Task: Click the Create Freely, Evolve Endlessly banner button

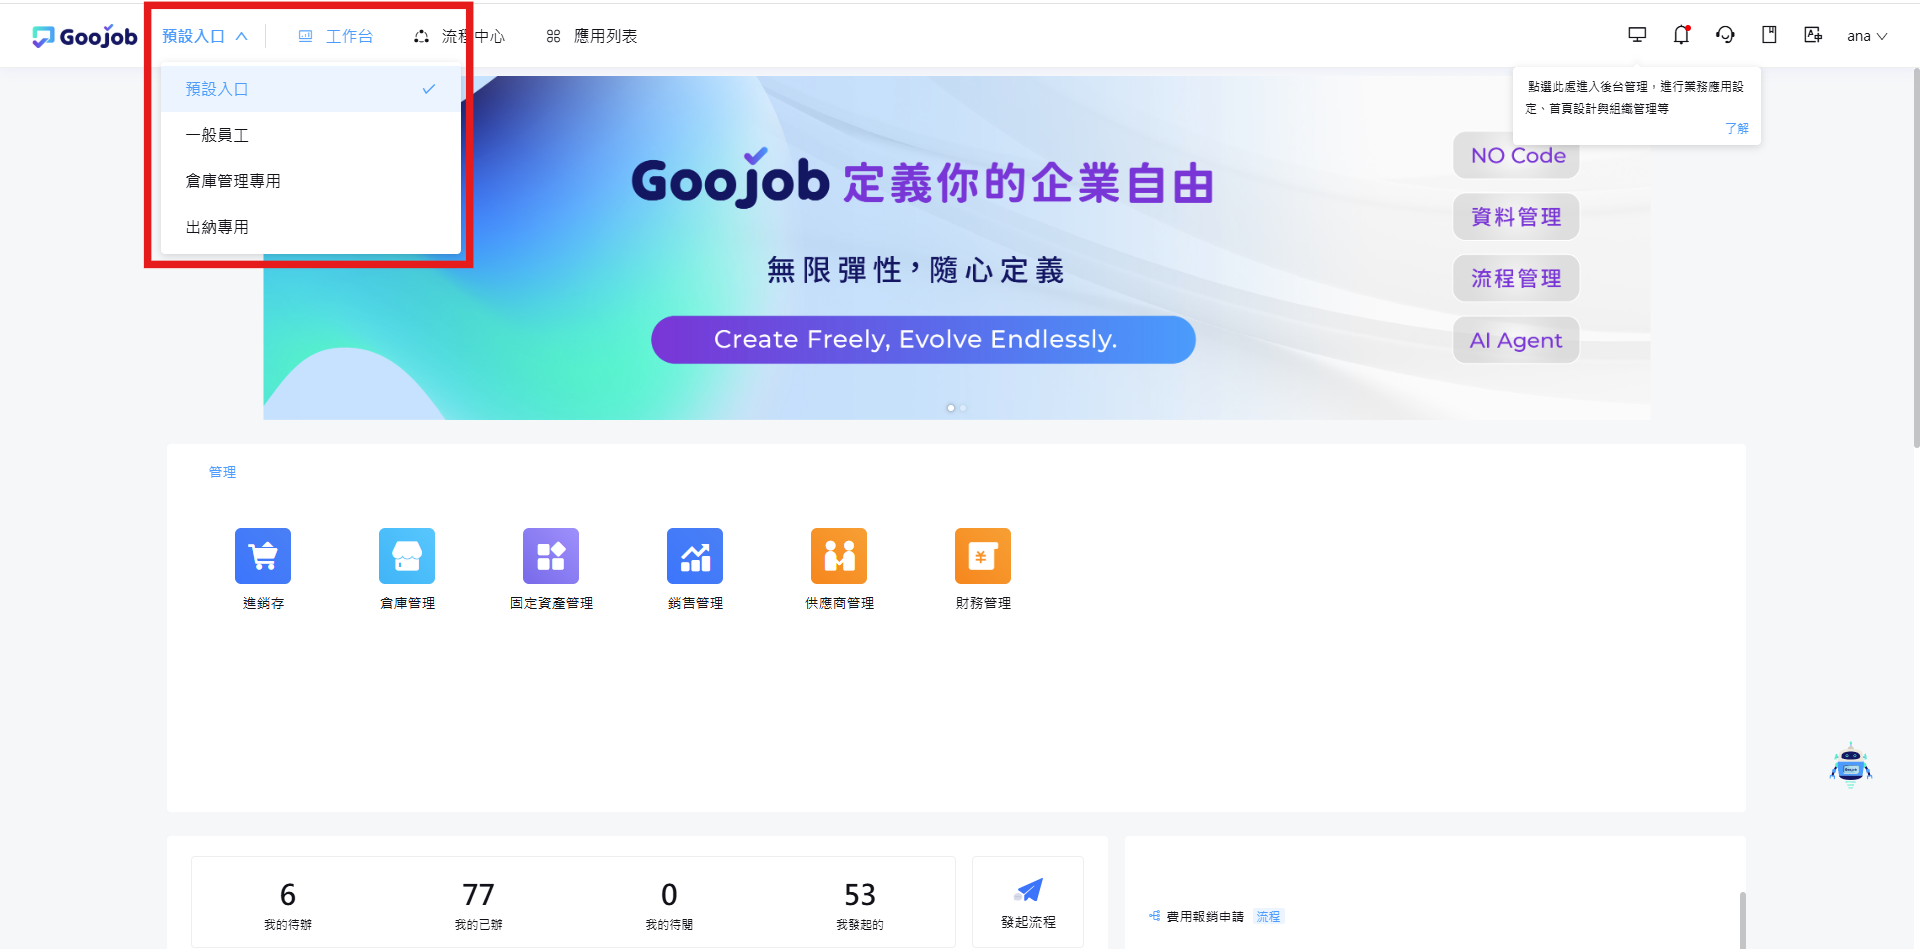Action: click(923, 340)
